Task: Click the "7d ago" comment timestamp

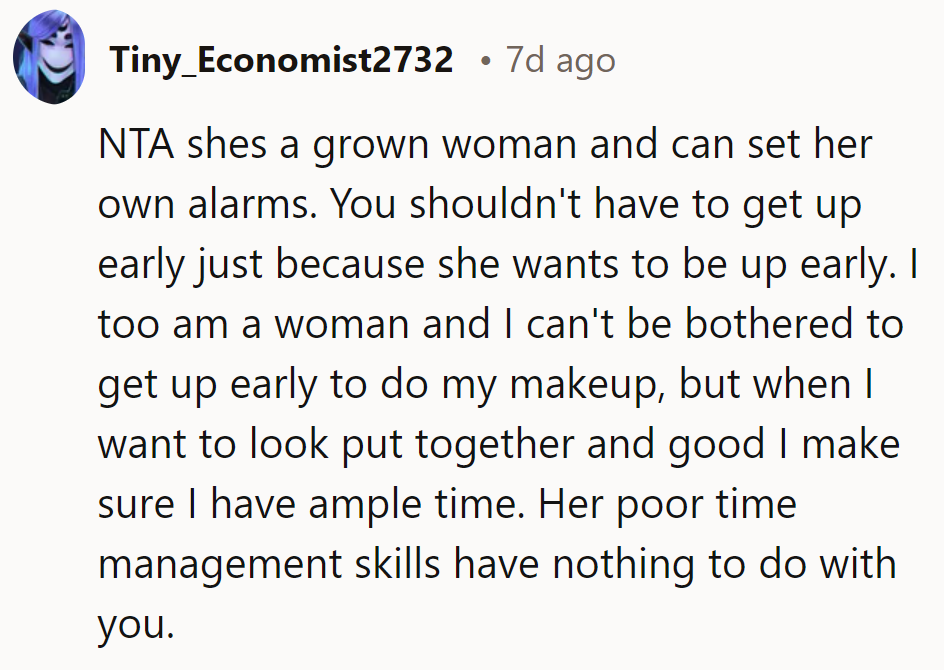Action: [561, 61]
